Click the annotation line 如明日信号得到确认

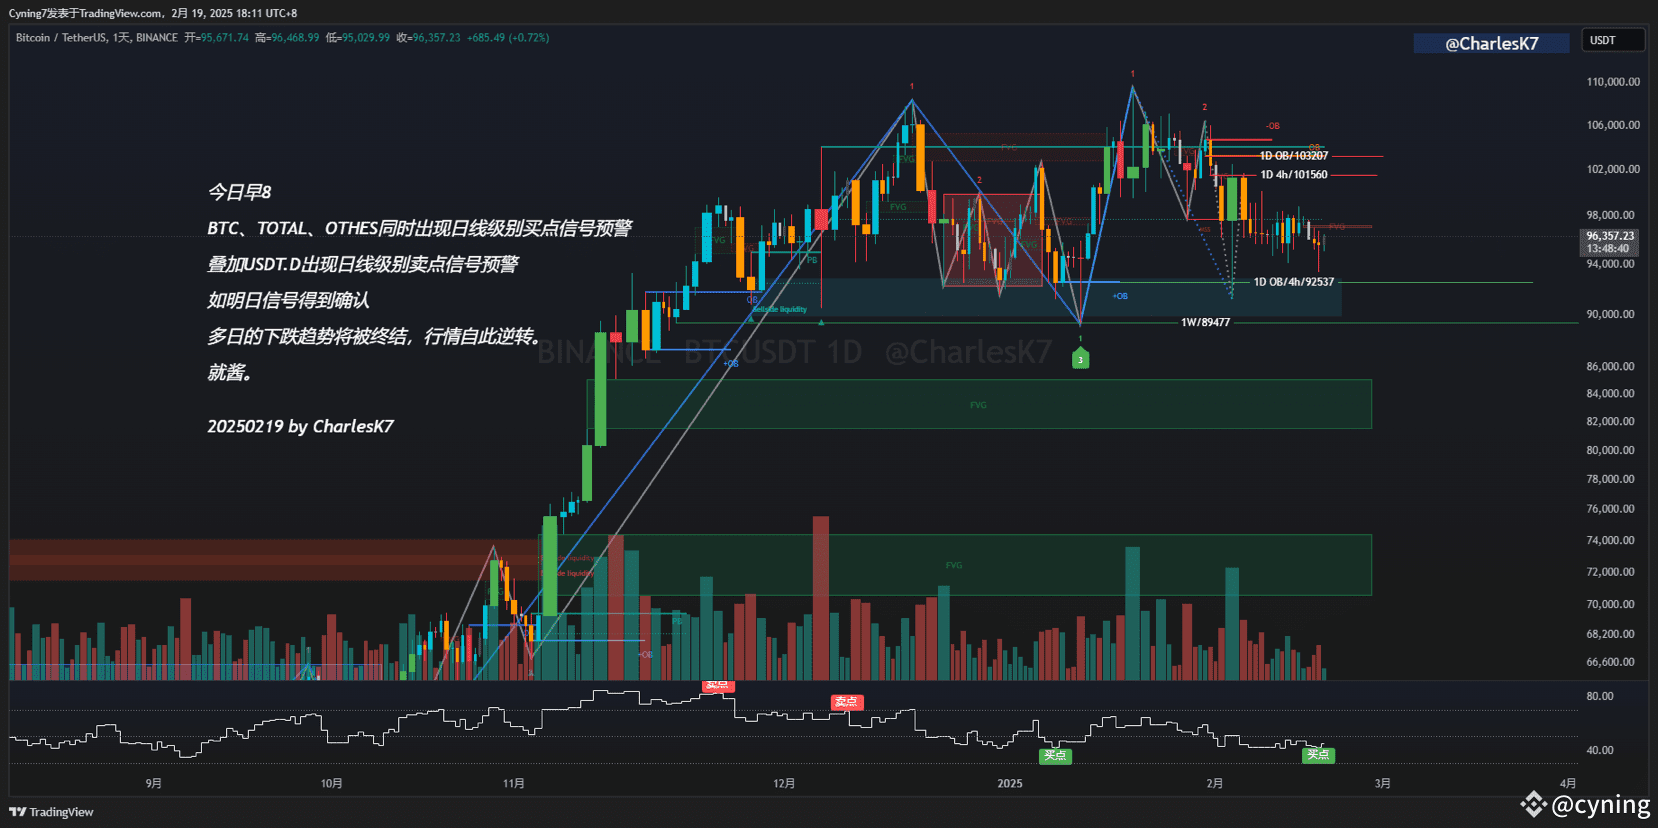(289, 300)
